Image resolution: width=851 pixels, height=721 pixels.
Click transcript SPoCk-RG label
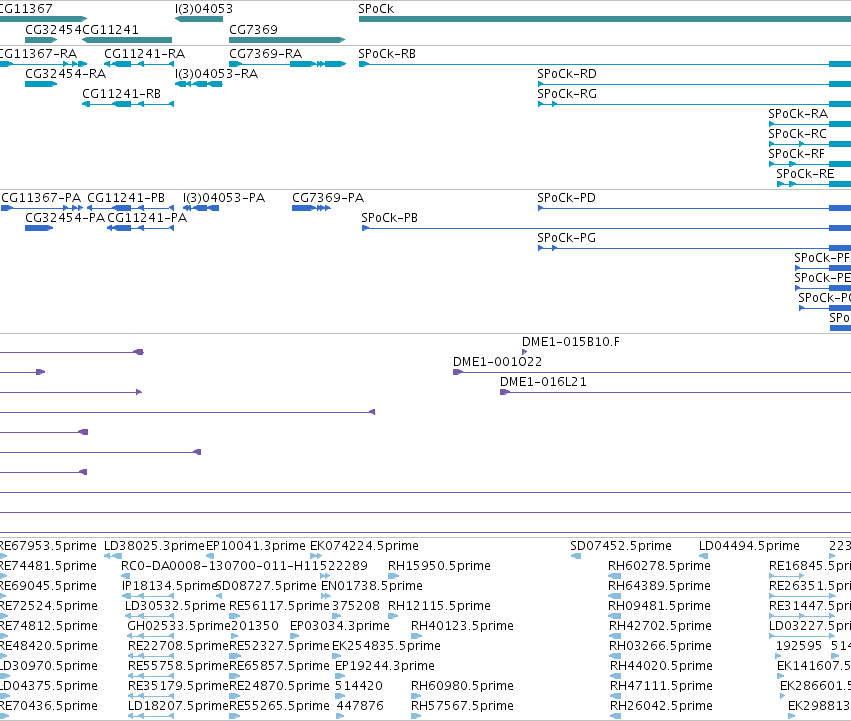coord(567,94)
